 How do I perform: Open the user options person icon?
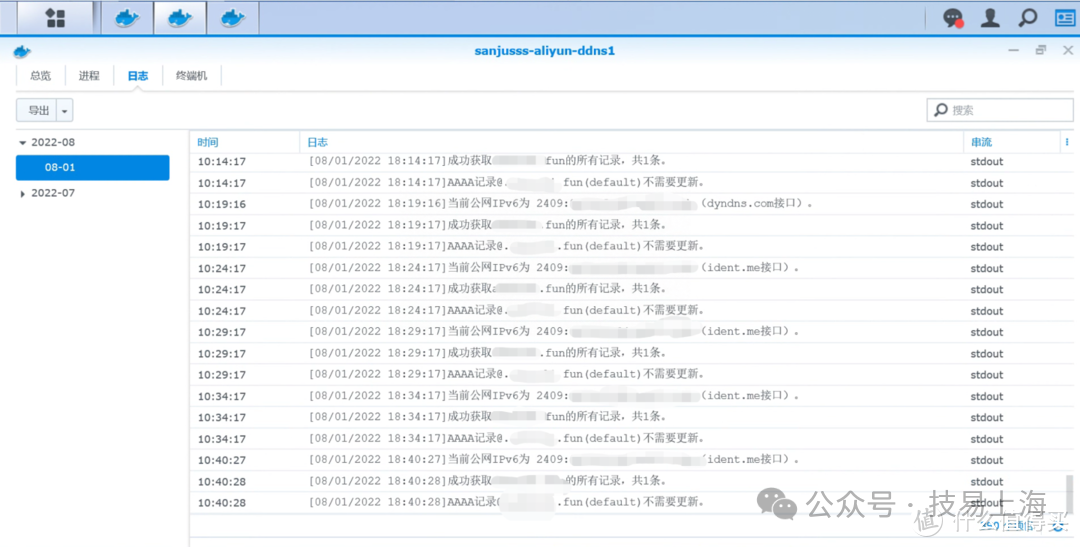tap(990, 18)
